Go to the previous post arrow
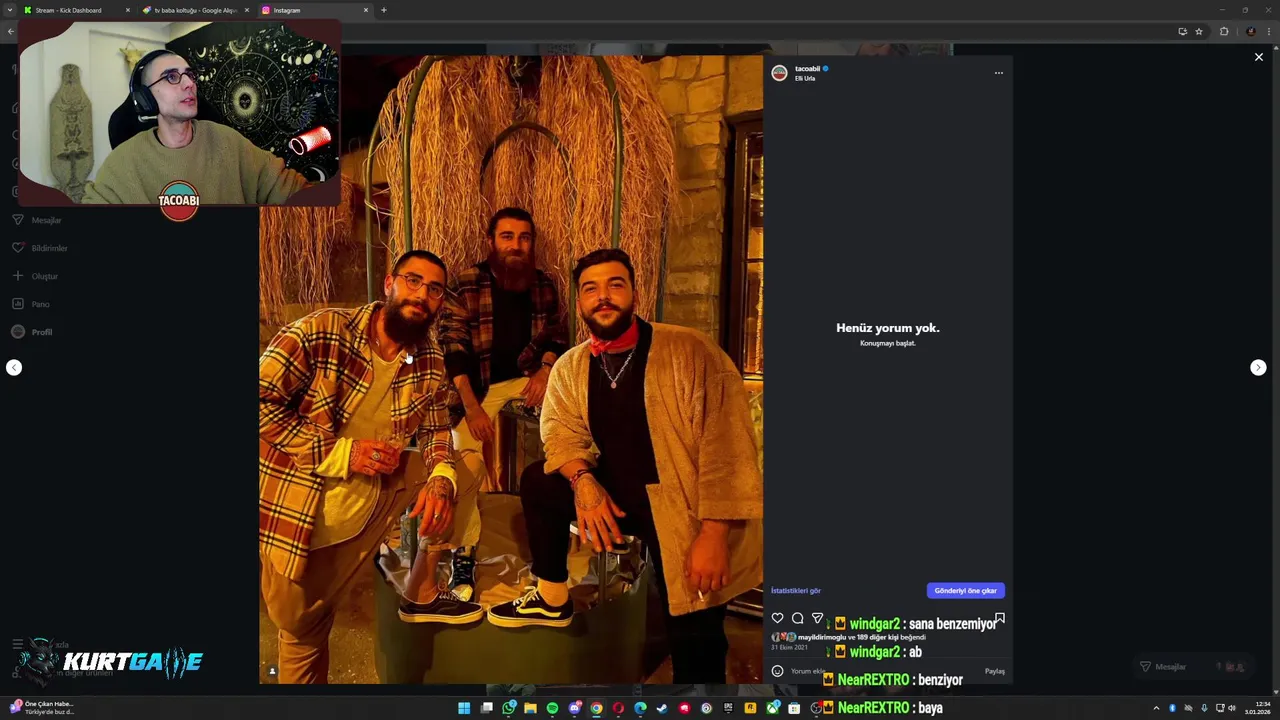The width and height of the screenshot is (1280, 720). tap(14, 368)
